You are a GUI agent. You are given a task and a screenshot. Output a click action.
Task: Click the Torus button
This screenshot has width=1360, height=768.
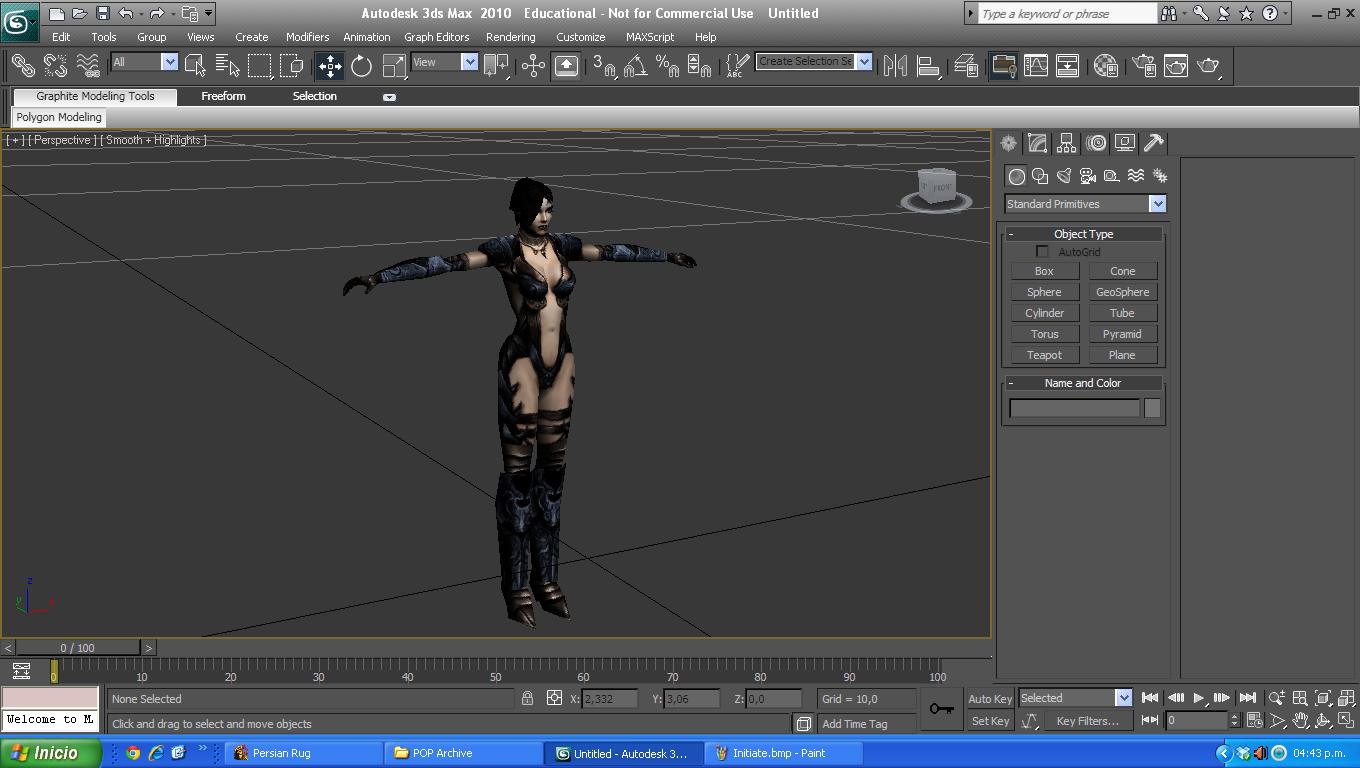1044,334
